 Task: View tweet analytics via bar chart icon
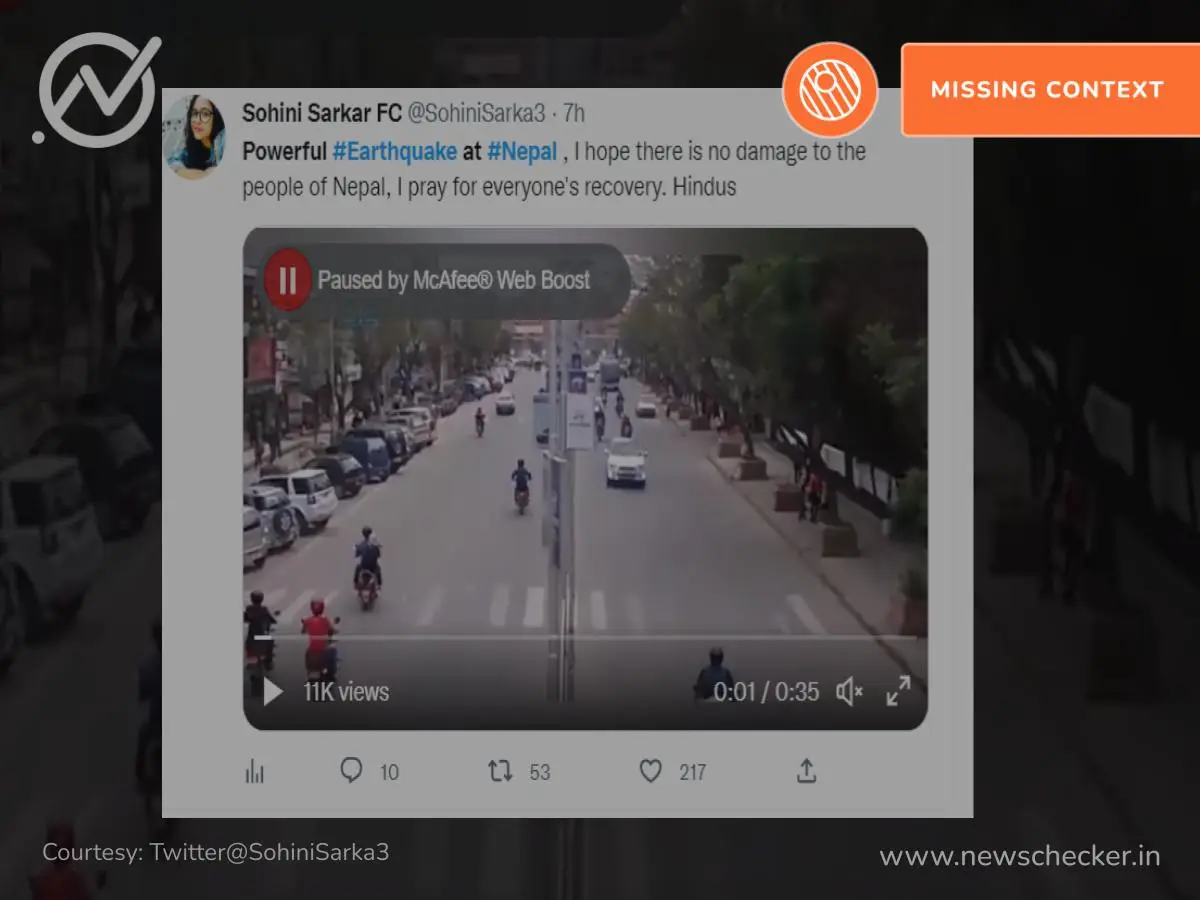(x=255, y=771)
